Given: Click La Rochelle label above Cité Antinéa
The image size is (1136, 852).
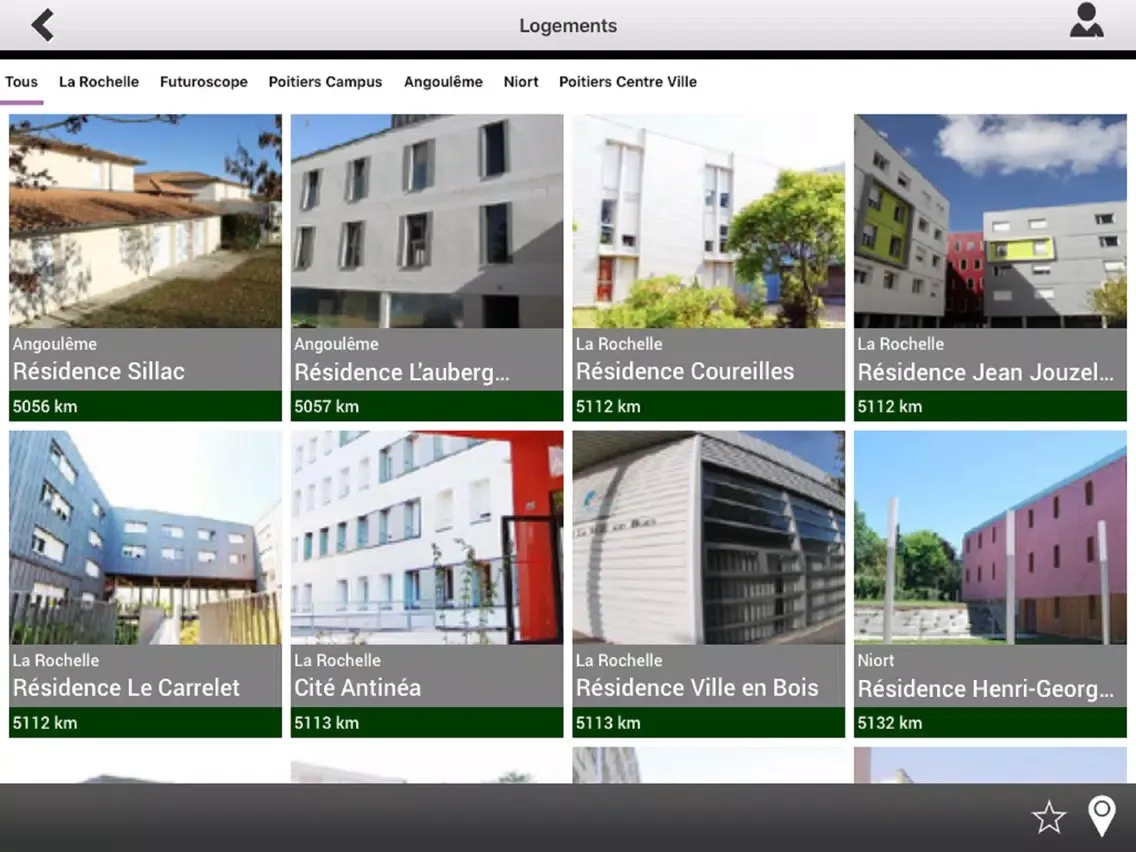Looking at the screenshot, I should (x=338, y=660).
